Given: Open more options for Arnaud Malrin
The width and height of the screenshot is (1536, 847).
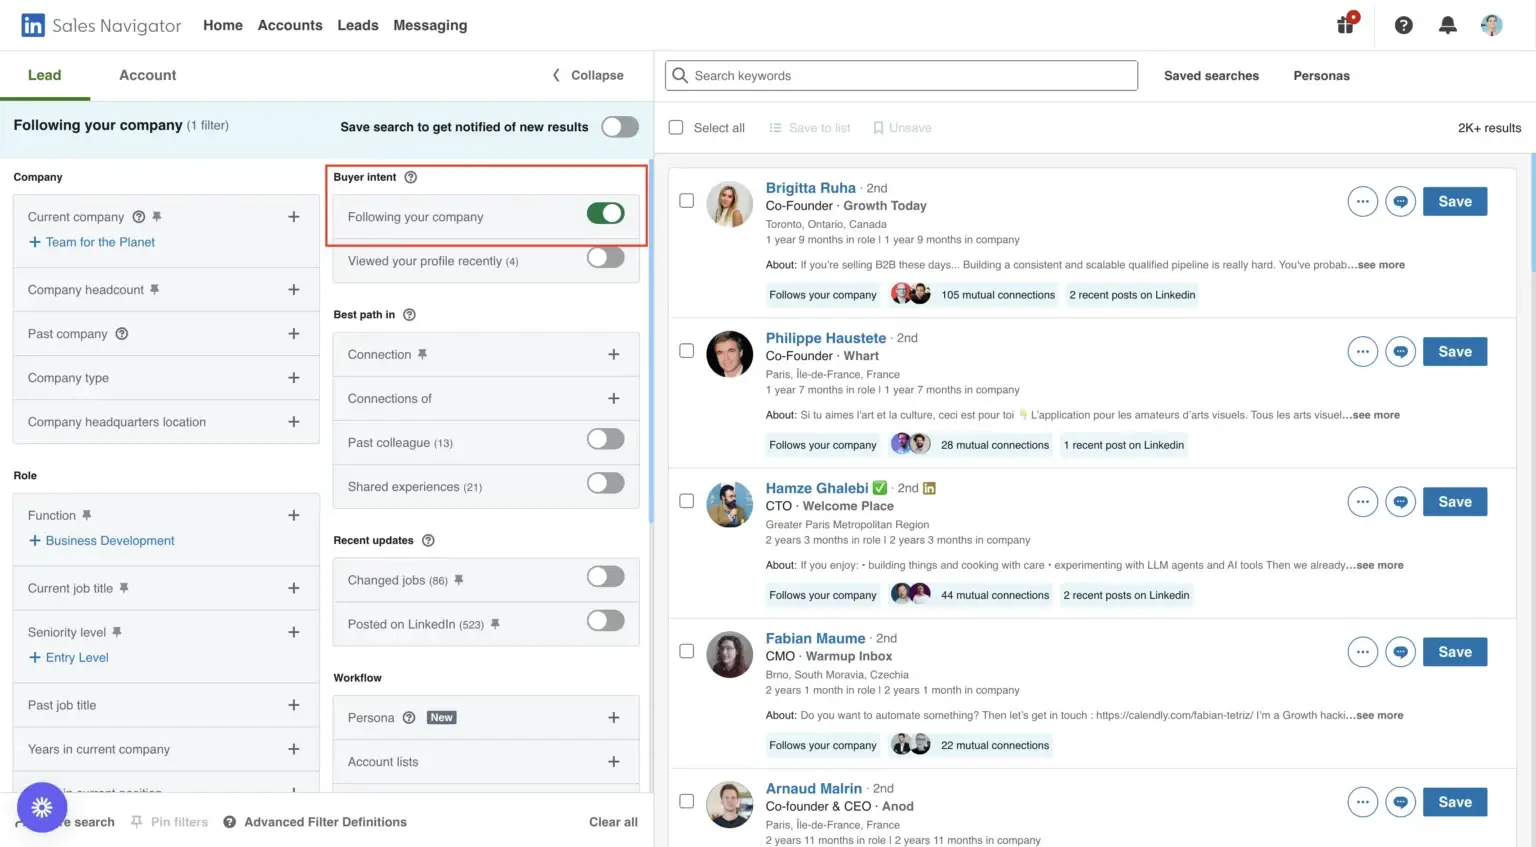Looking at the screenshot, I should point(1363,801).
